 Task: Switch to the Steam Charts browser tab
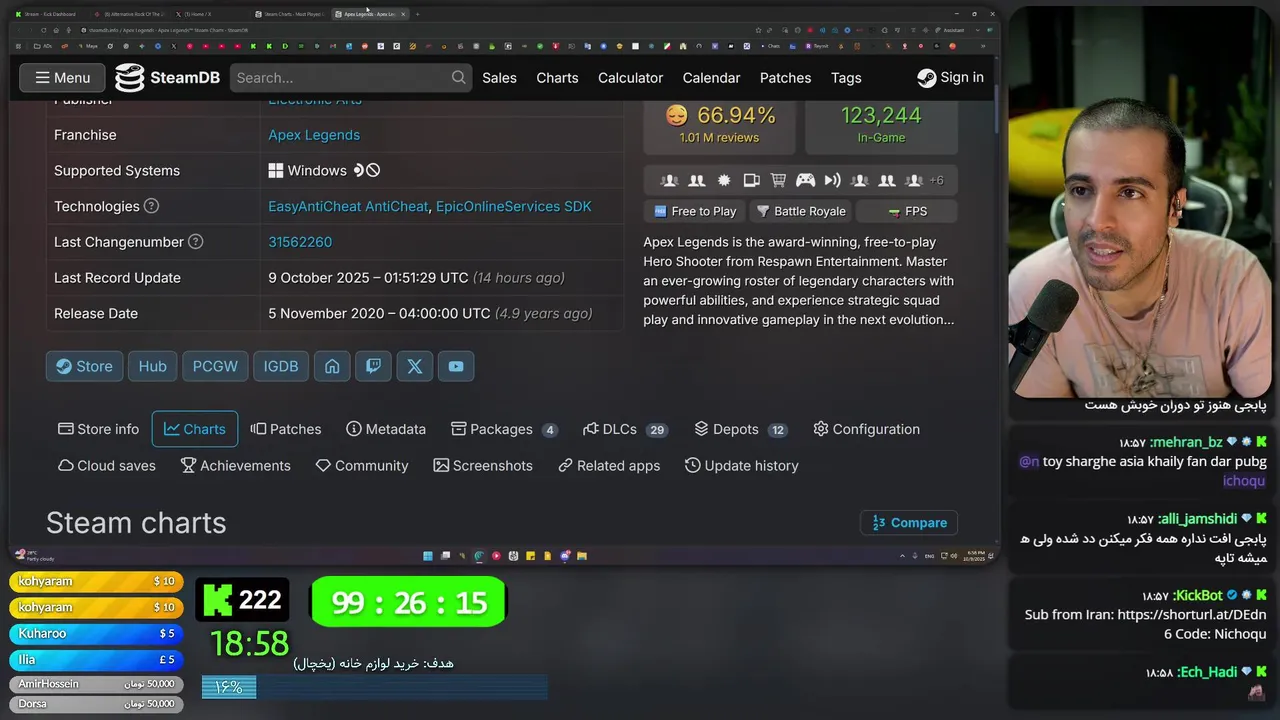click(x=291, y=14)
